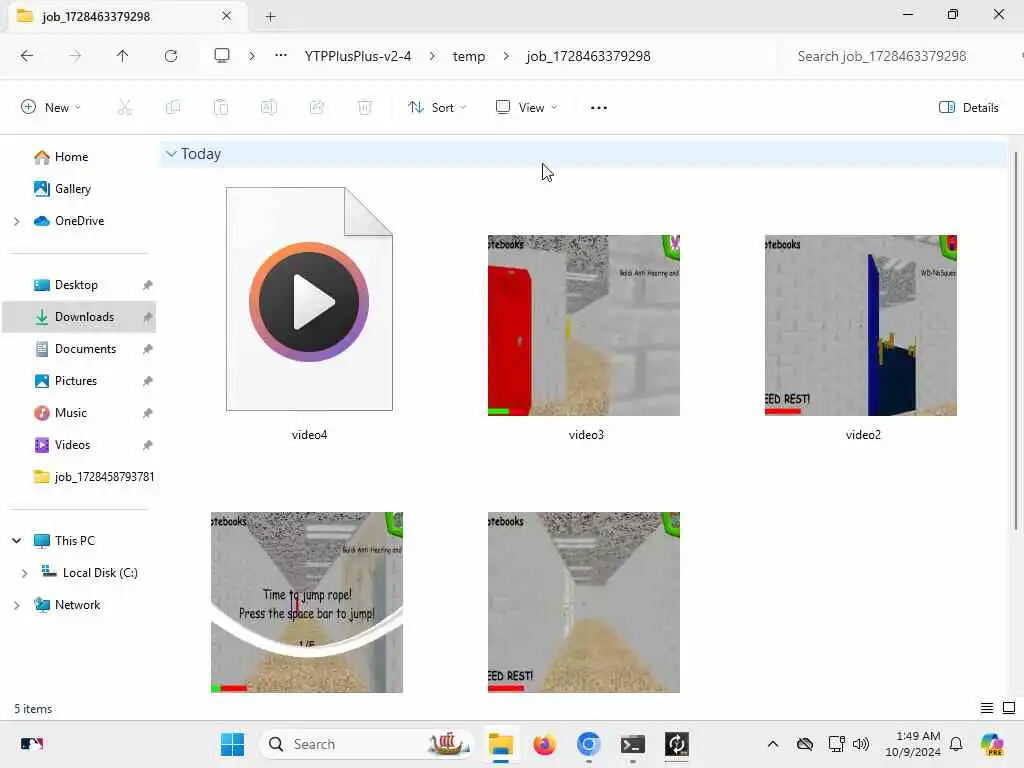The width and height of the screenshot is (1024, 768).
Task: Expand the OneDrive tree node
Action: (x=16, y=221)
